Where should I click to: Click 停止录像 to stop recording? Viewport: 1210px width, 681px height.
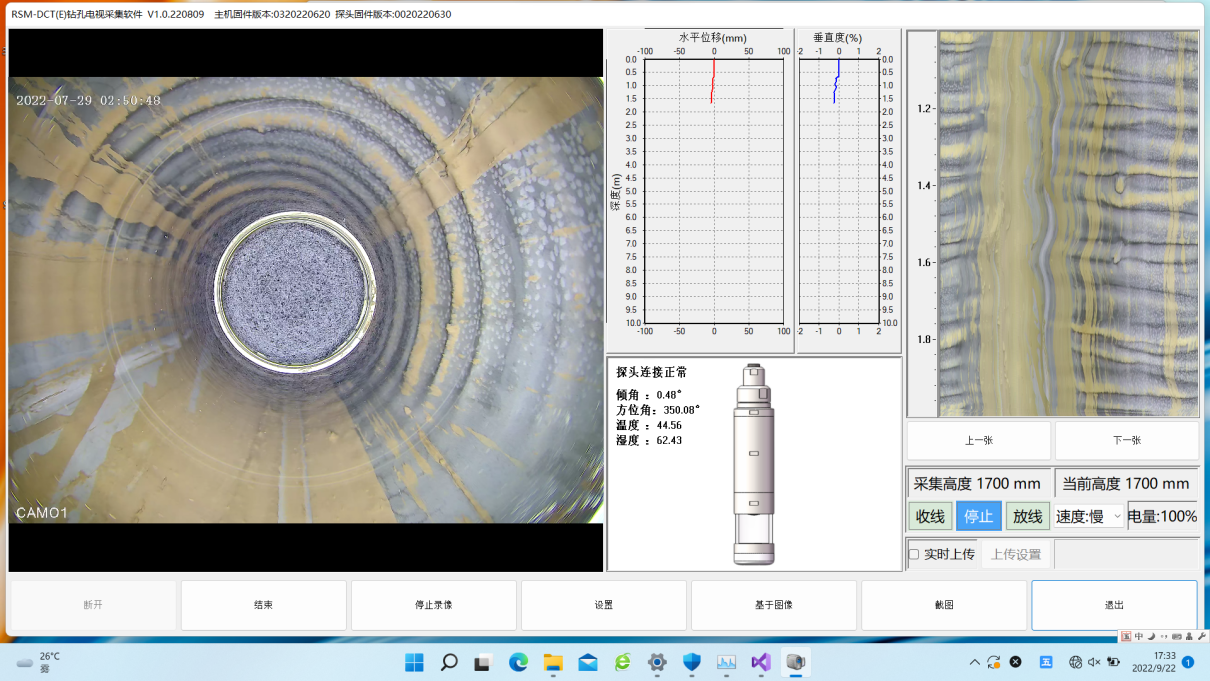tap(433, 605)
